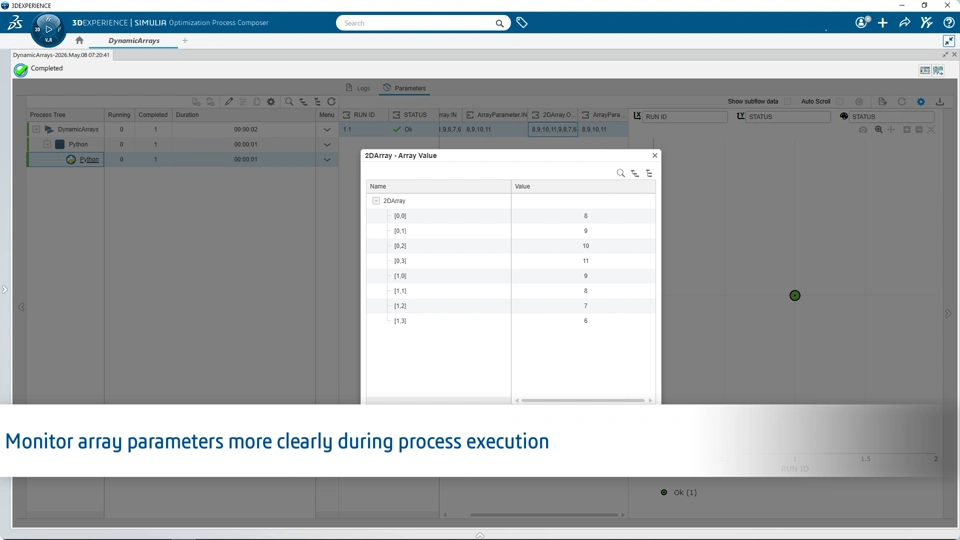Click the download icon in graph toolbar
The width and height of the screenshot is (960, 540).
tap(940, 102)
